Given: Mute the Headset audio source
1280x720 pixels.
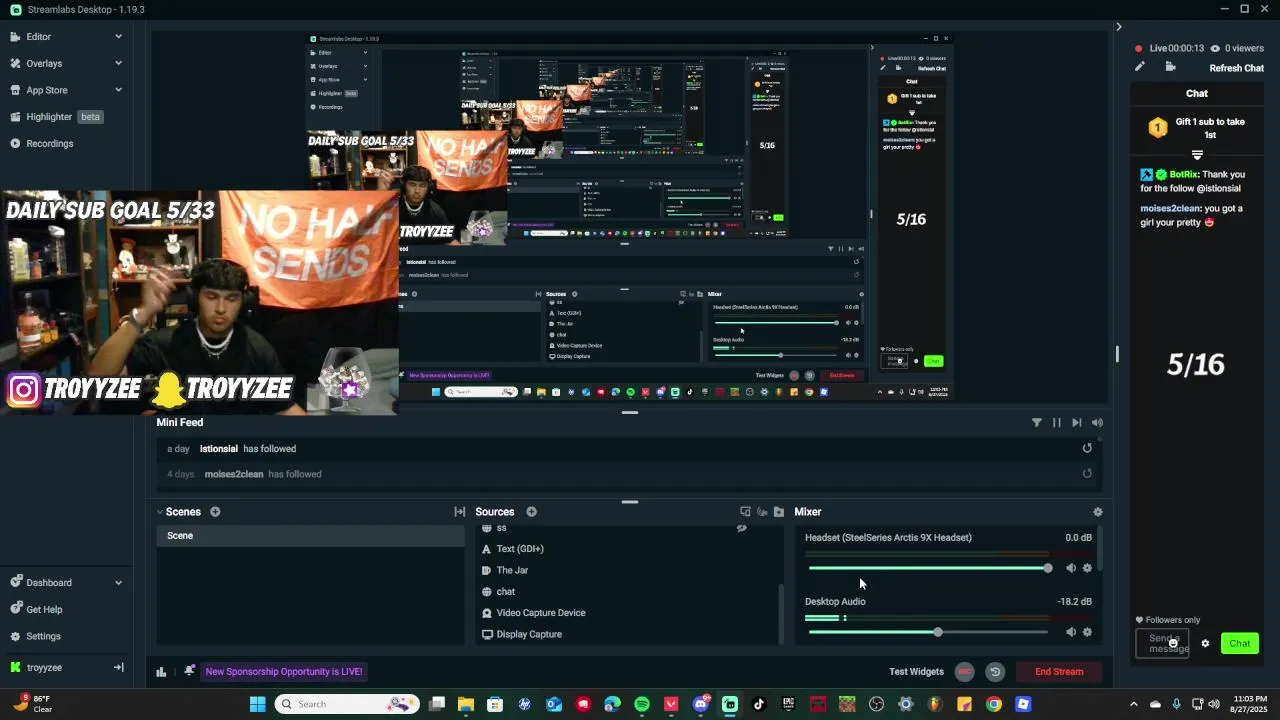Looking at the screenshot, I should point(1071,568).
